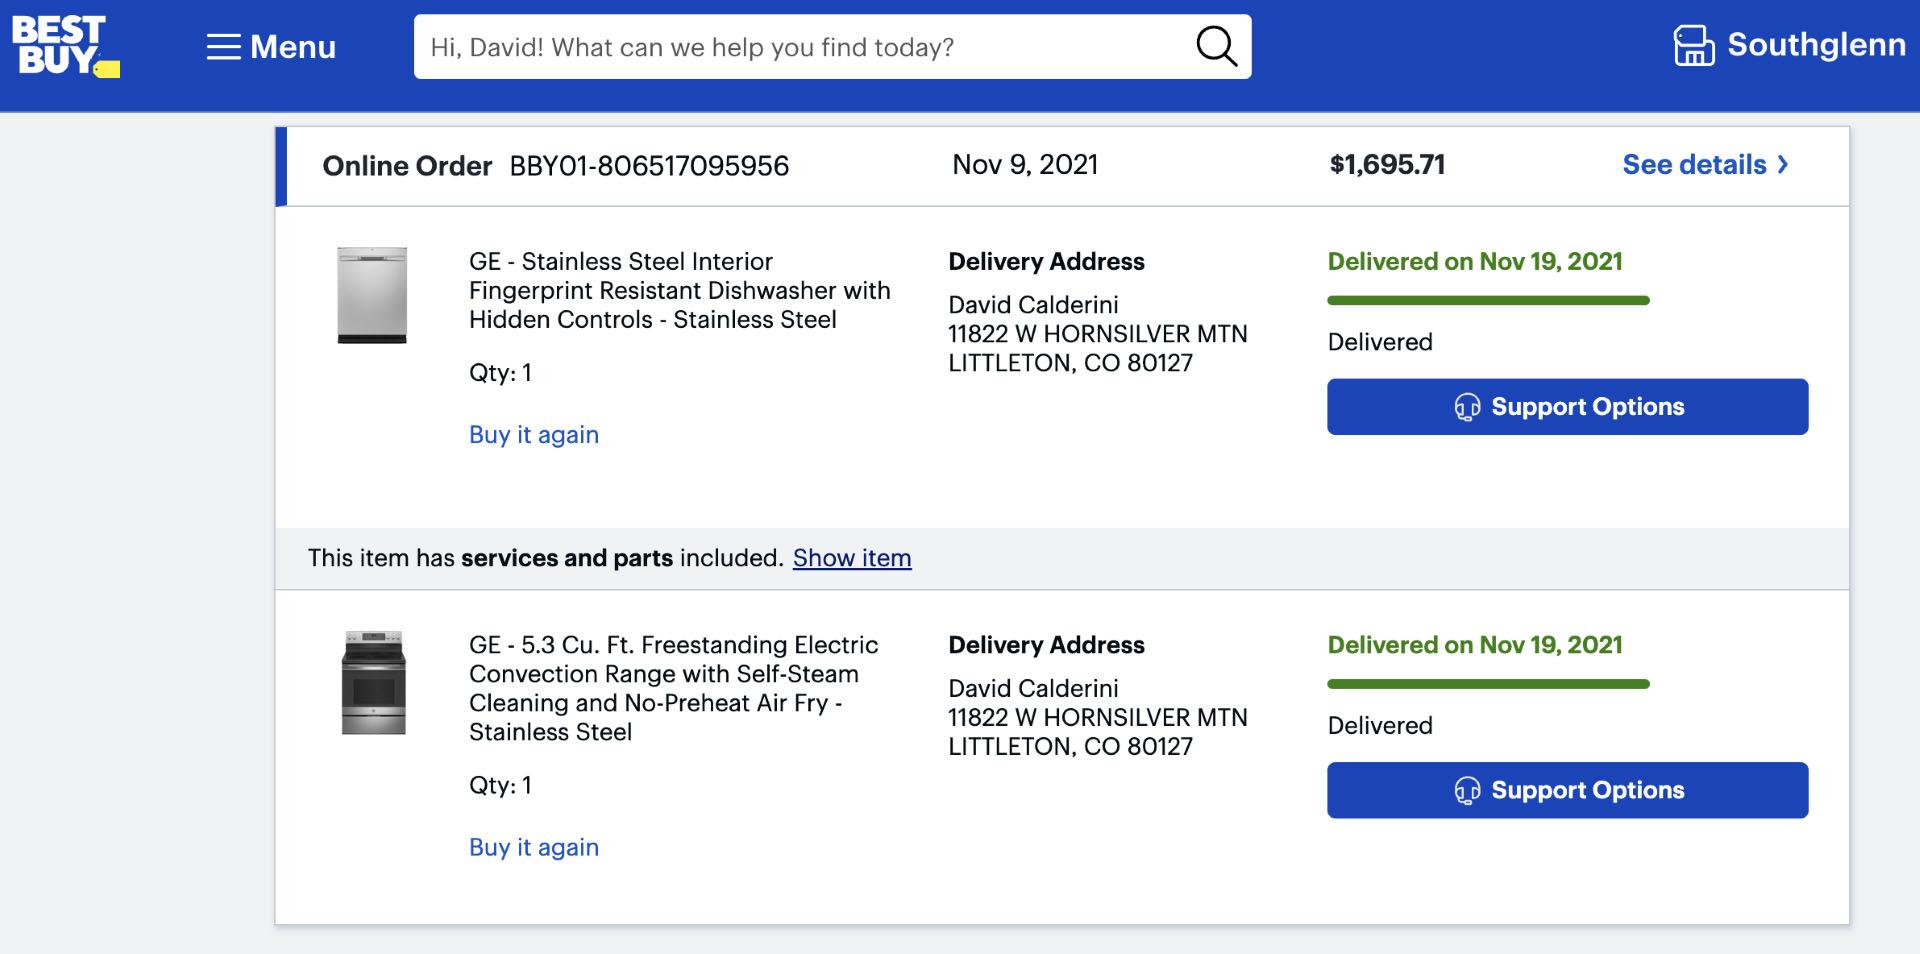Click headset icon on dishwasher support button
This screenshot has height=954, width=1920.
coord(1467,407)
